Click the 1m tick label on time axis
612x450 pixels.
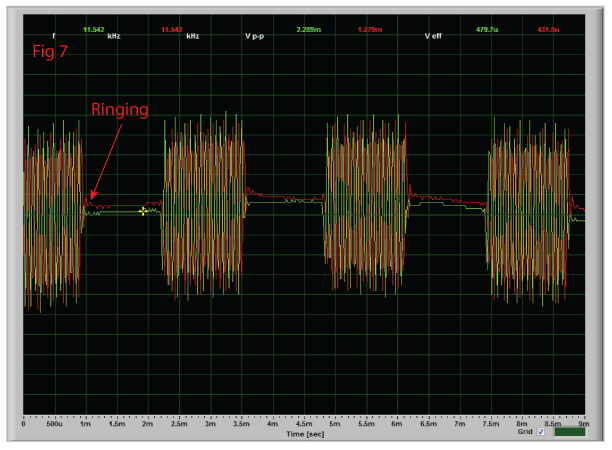(85, 424)
